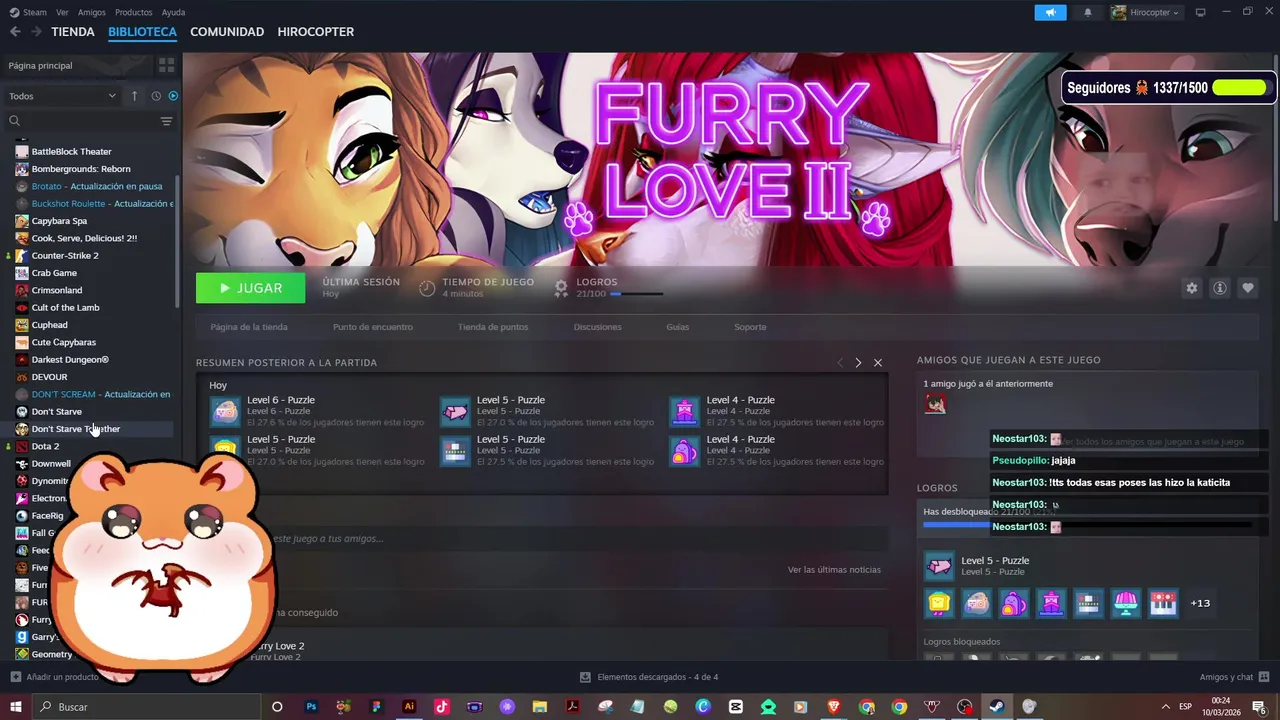Open the notifications bell
The height and width of the screenshot is (720, 1280).
[x=1088, y=12]
